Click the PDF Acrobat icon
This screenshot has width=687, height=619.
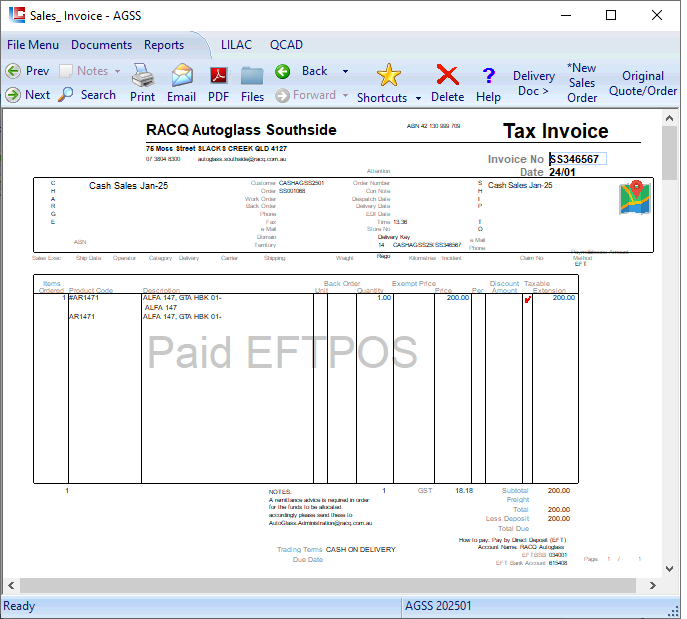(219, 75)
